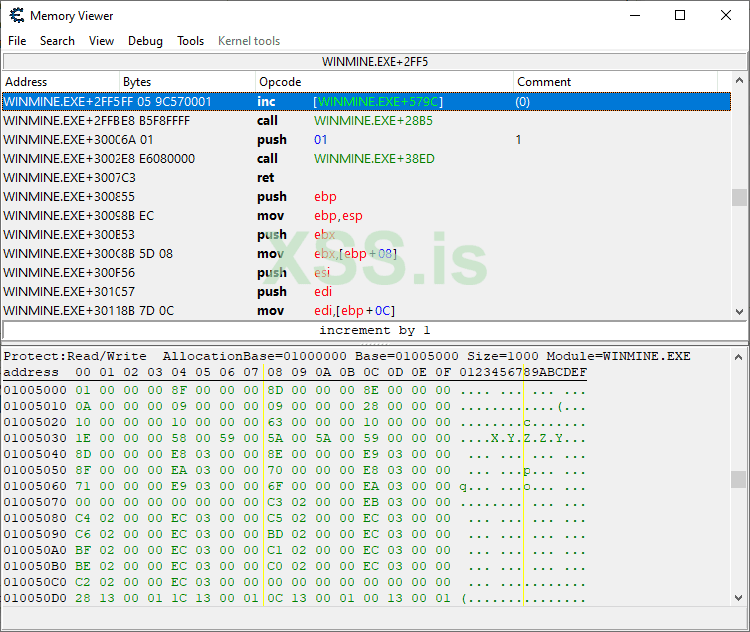This screenshot has width=750, height=632.
Task: Select byte 63 in row 01005020
Action: coord(275,422)
